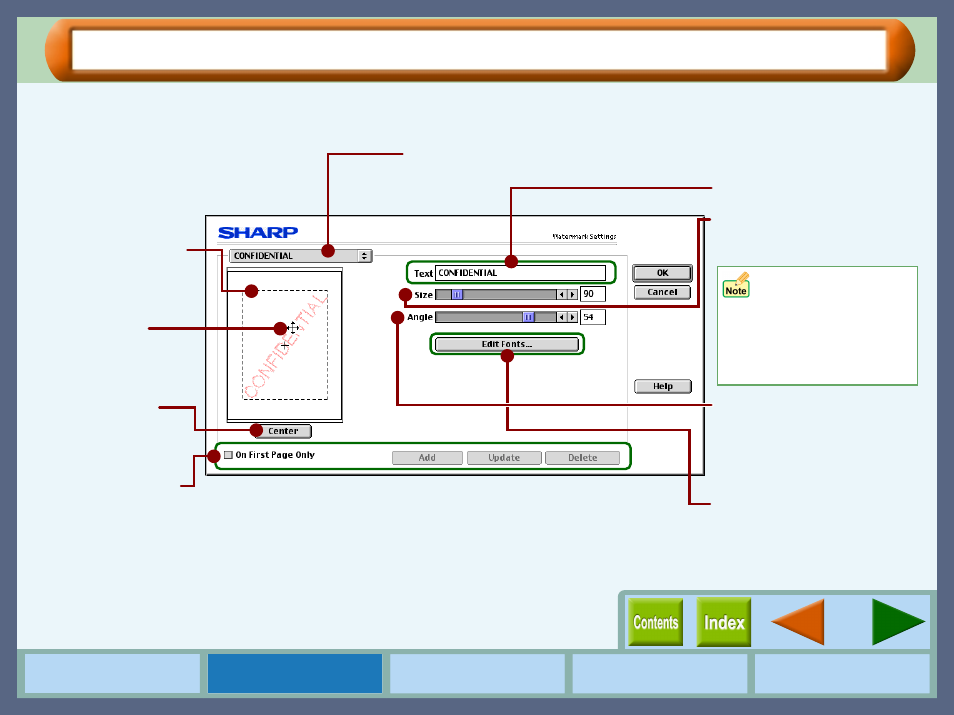The width and height of the screenshot is (954, 715).
Task: Click the OK button
Action: click(662, 273)
